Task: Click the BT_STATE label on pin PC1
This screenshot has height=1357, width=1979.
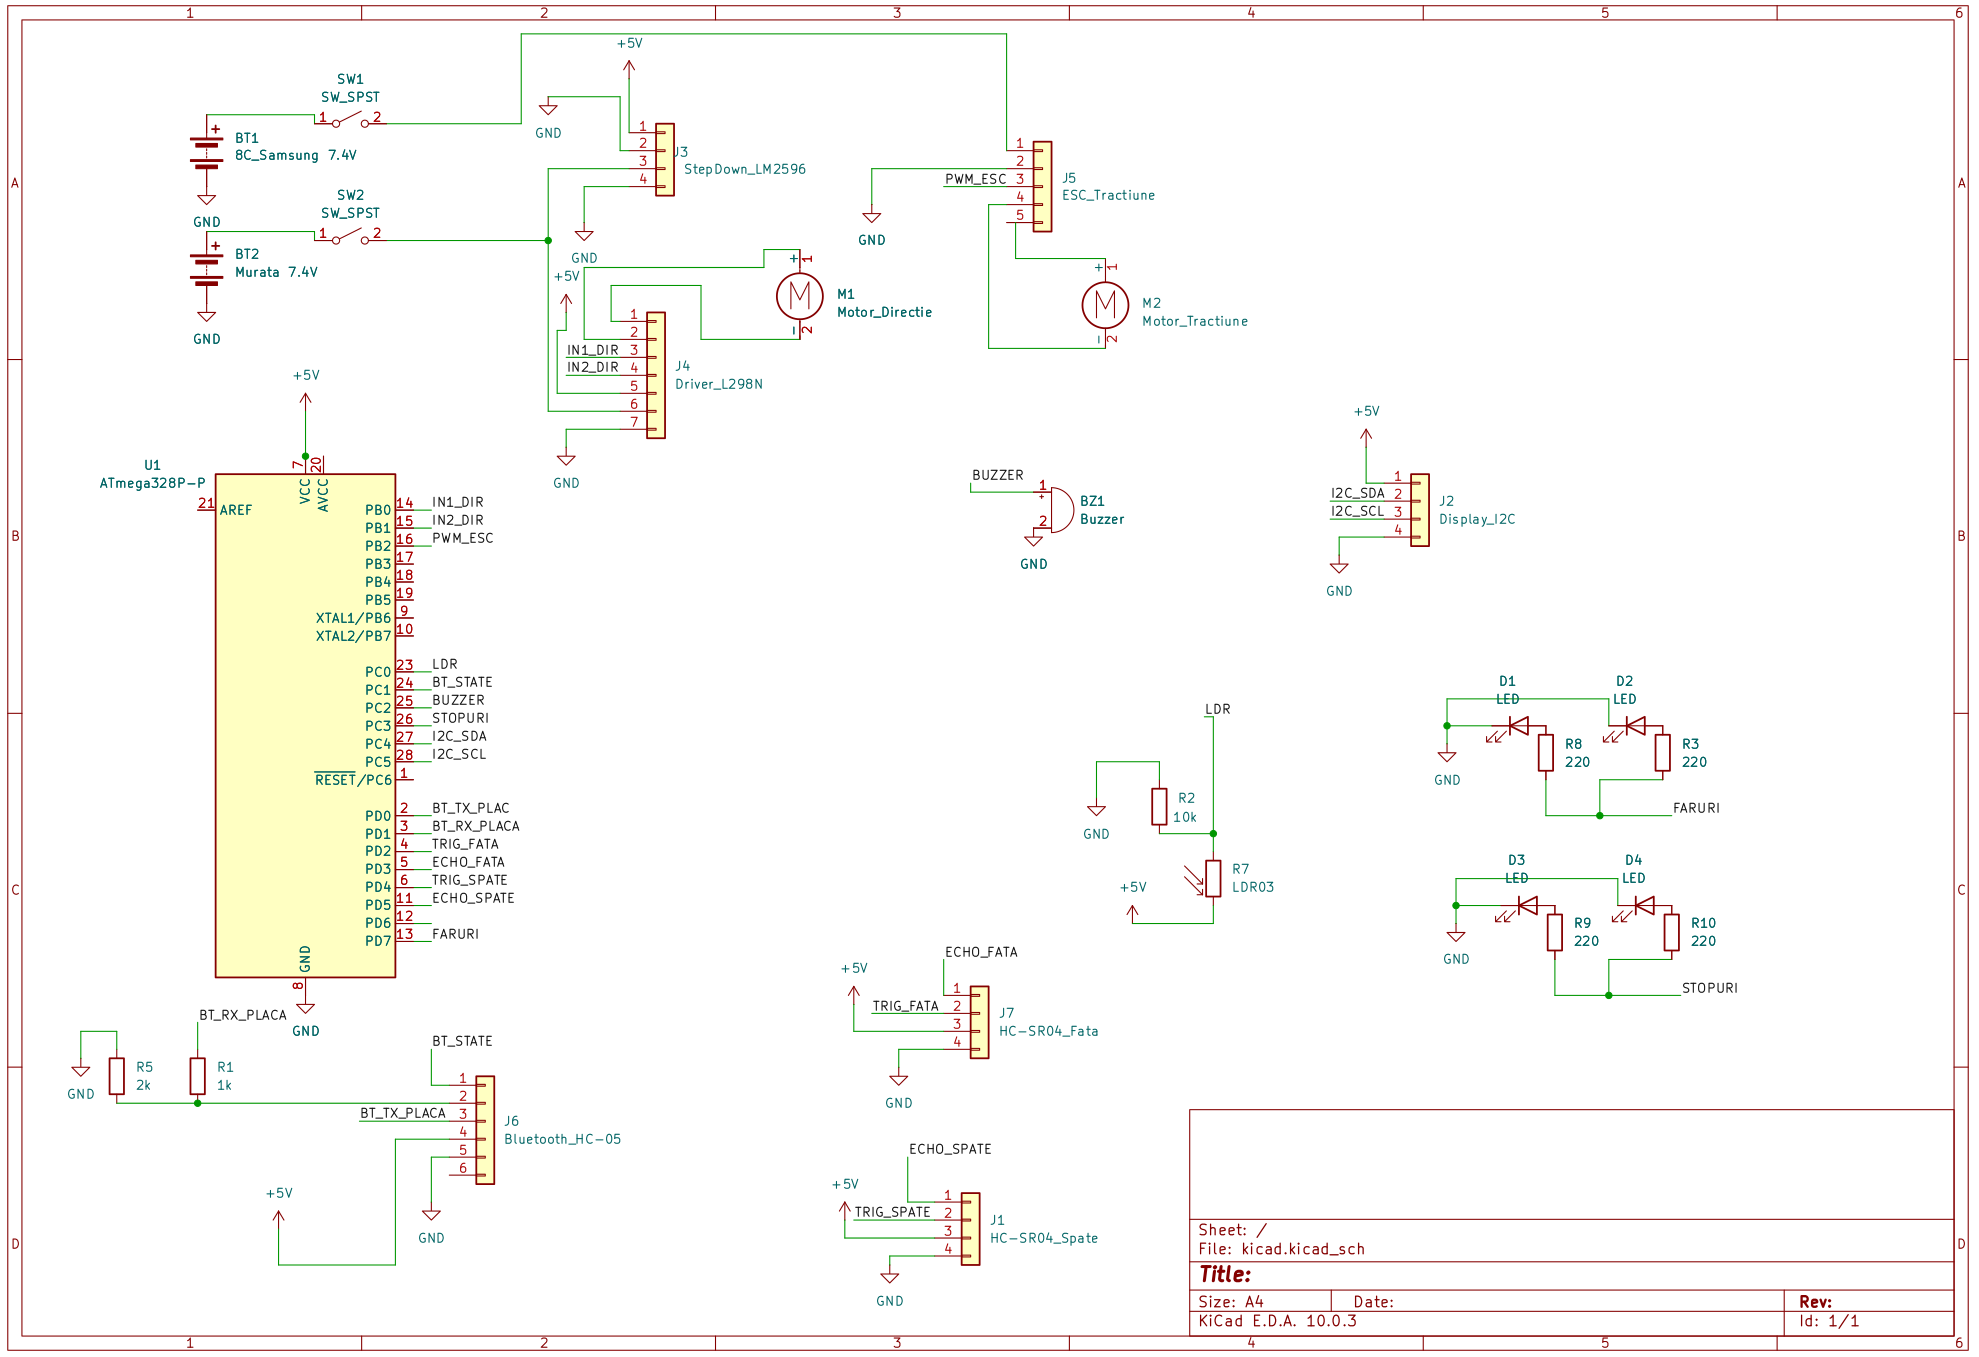Action: (462, 683)
